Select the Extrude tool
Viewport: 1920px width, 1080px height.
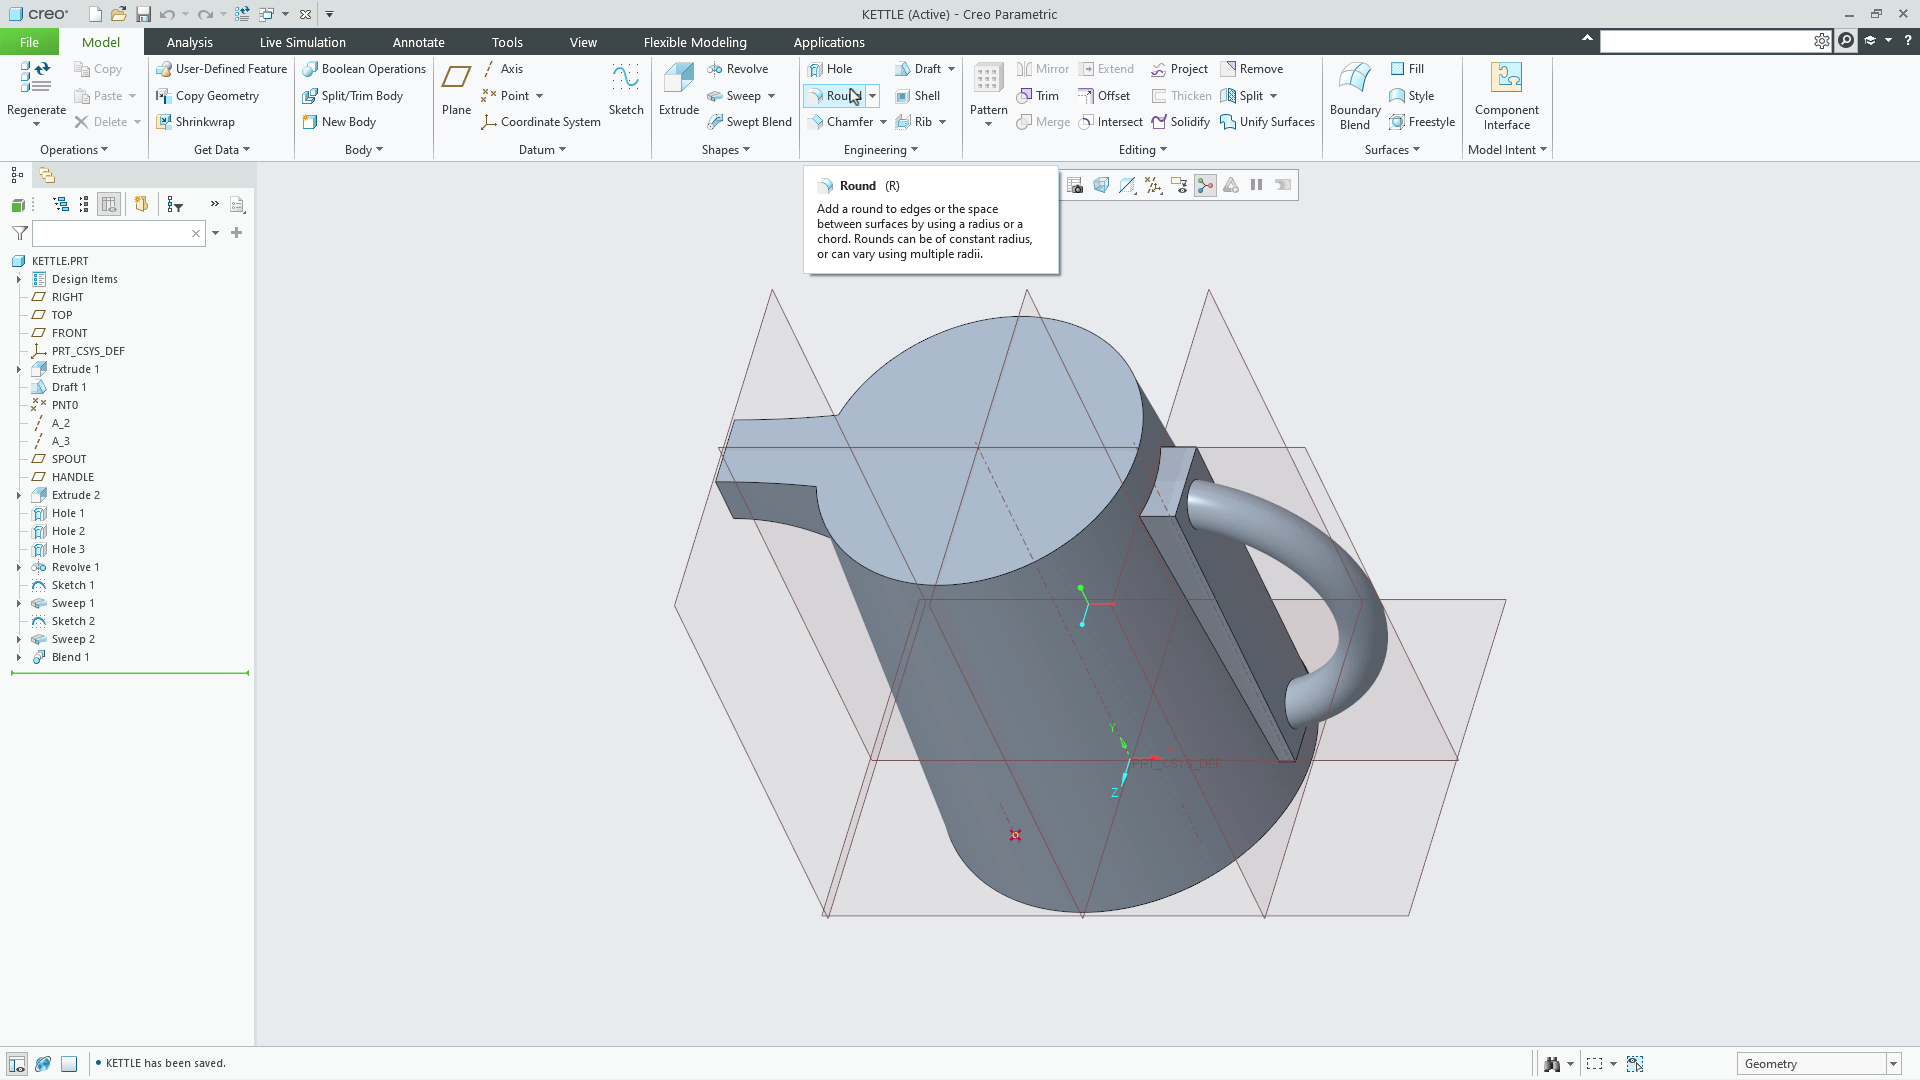(678, 88)
